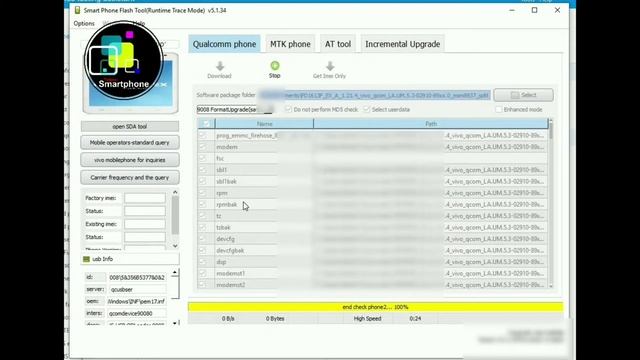Select the fsc row name
Image resolution: width=640 pixels, height=360 pixels.
[x=220, y=158]
